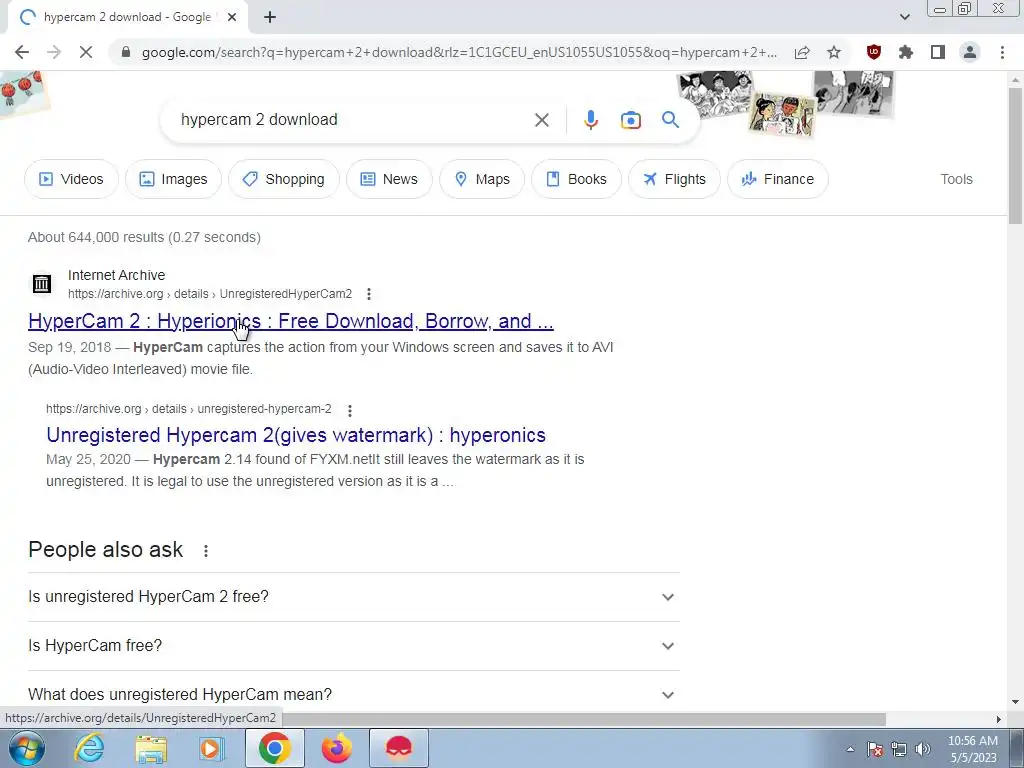Image resolution: width=1024 pixels, height=768 pixels.
Task: Switch to Images results tab
Action: 173,179
